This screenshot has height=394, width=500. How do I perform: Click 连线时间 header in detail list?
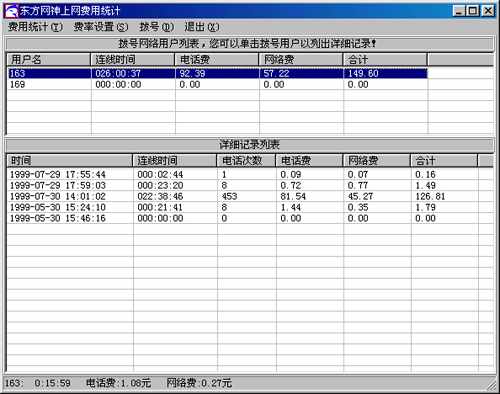[175, 161]
